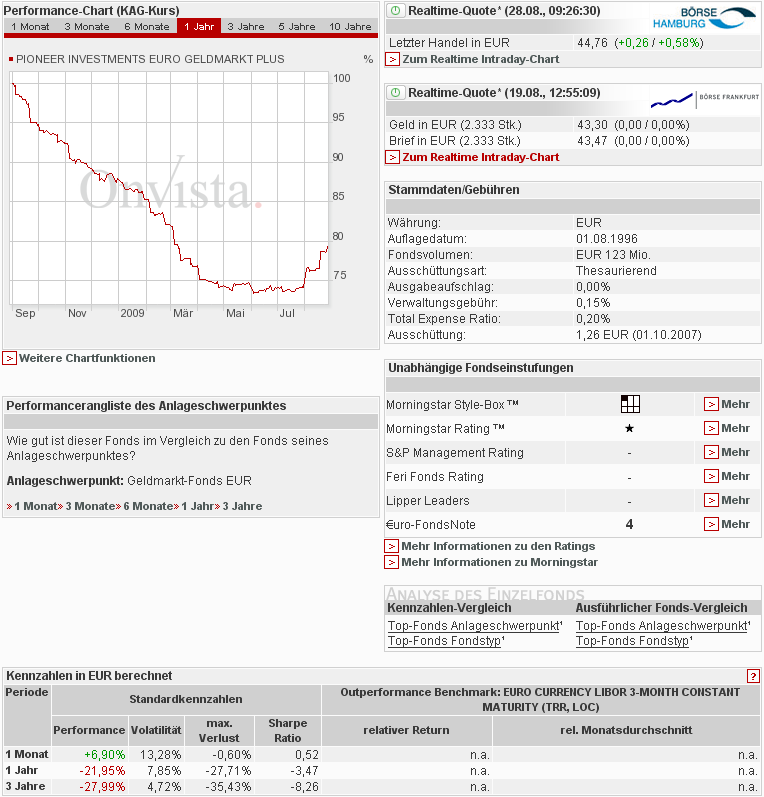The image size is (764, 797).
Task: Open the 6 Monate ranking list link
Action: [147, 506]
